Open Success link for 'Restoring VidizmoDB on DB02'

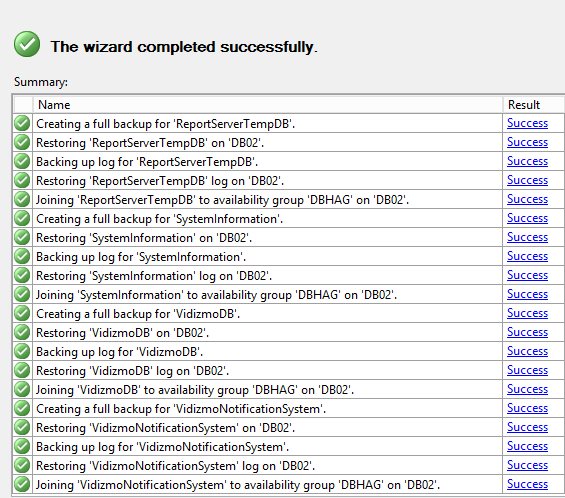527,332
